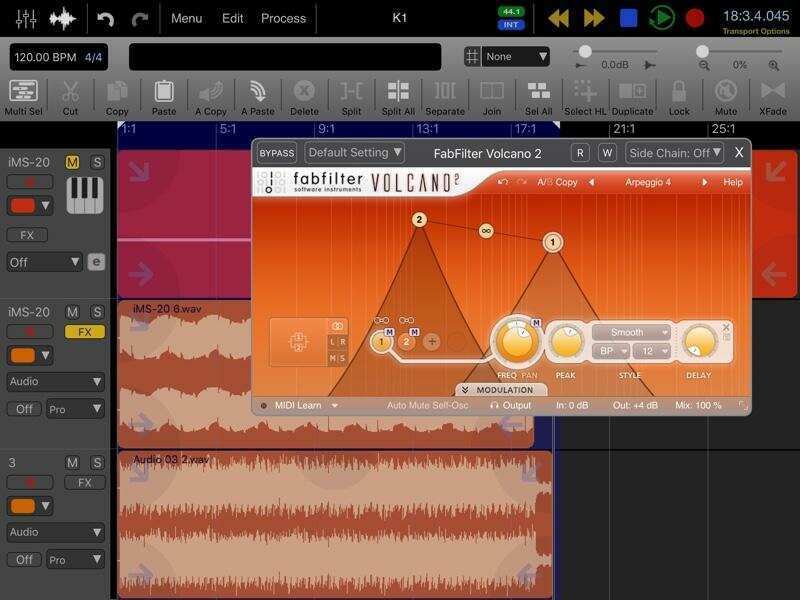Viewport: 800px width, 600px height.
Task: Solo the first iMS-20 track
Action: 96,162
